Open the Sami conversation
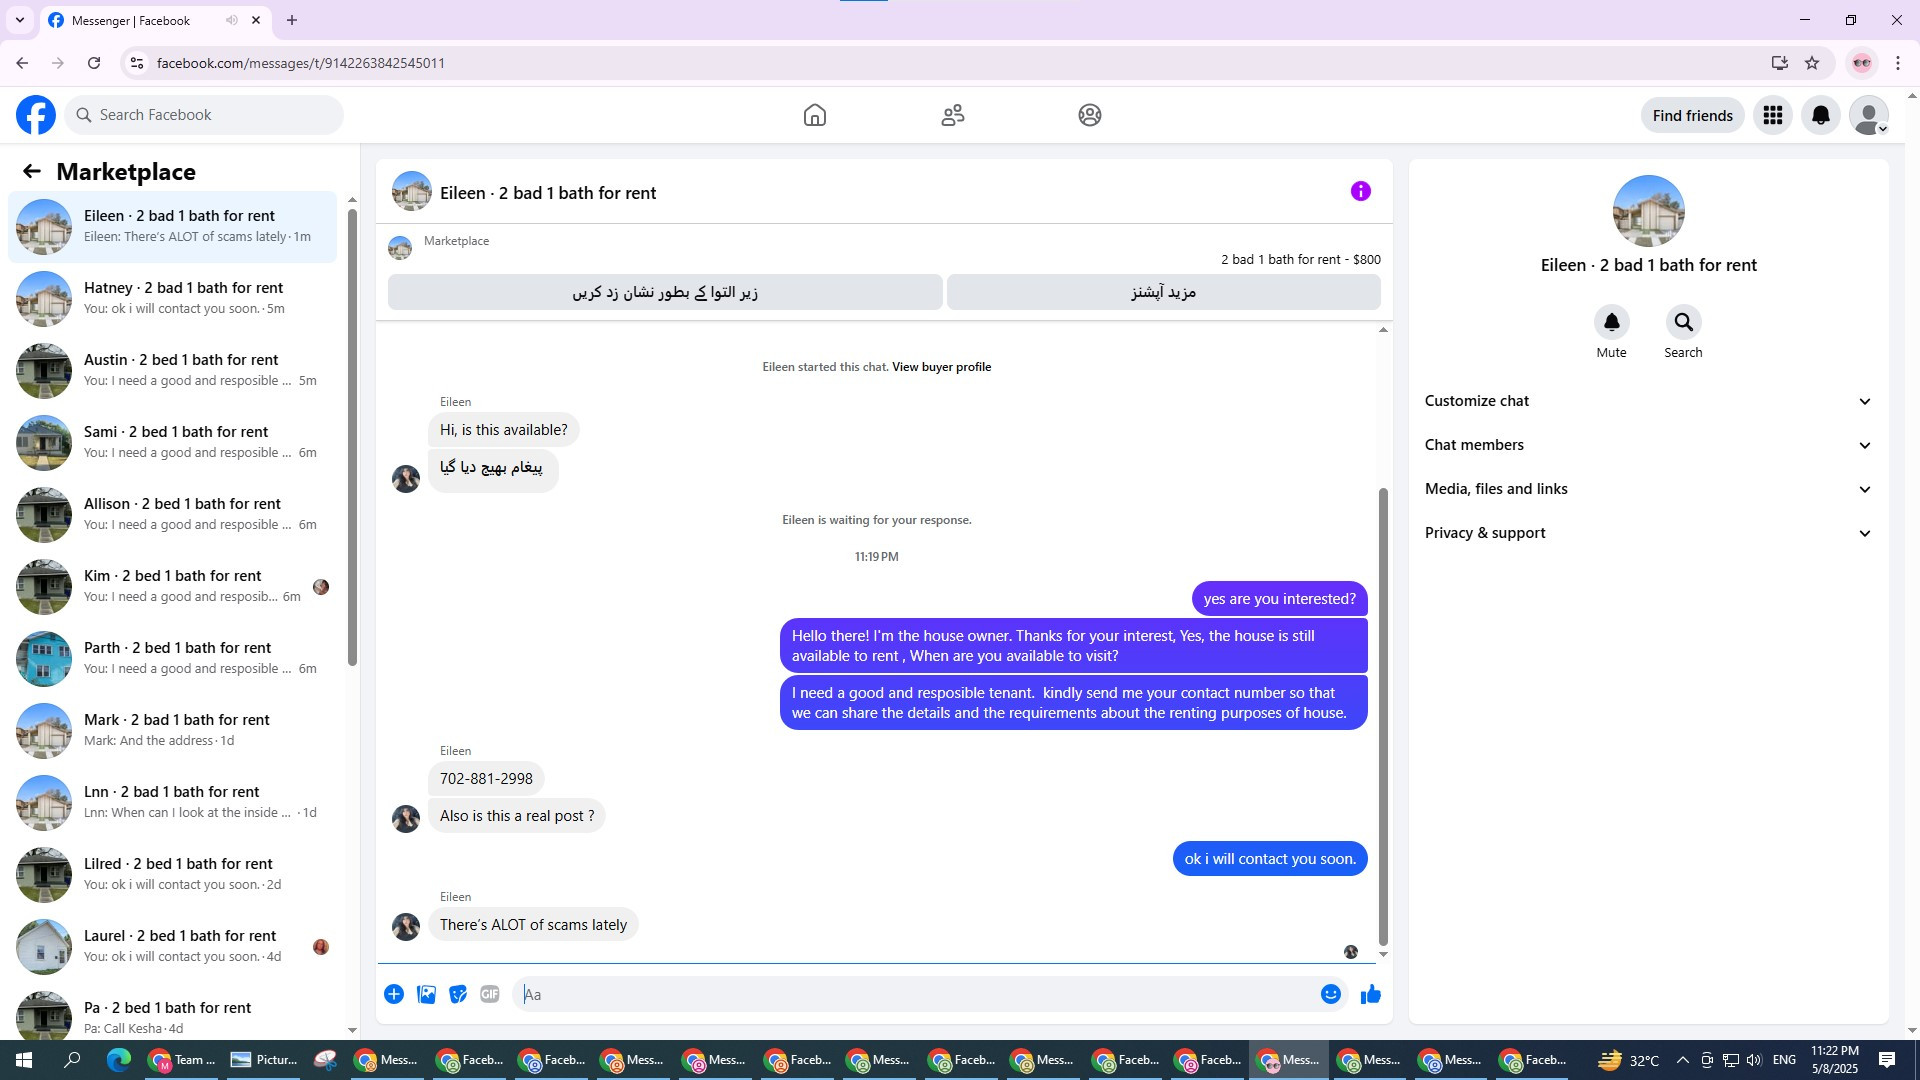1920x1080 pixels. click(172, 442)
